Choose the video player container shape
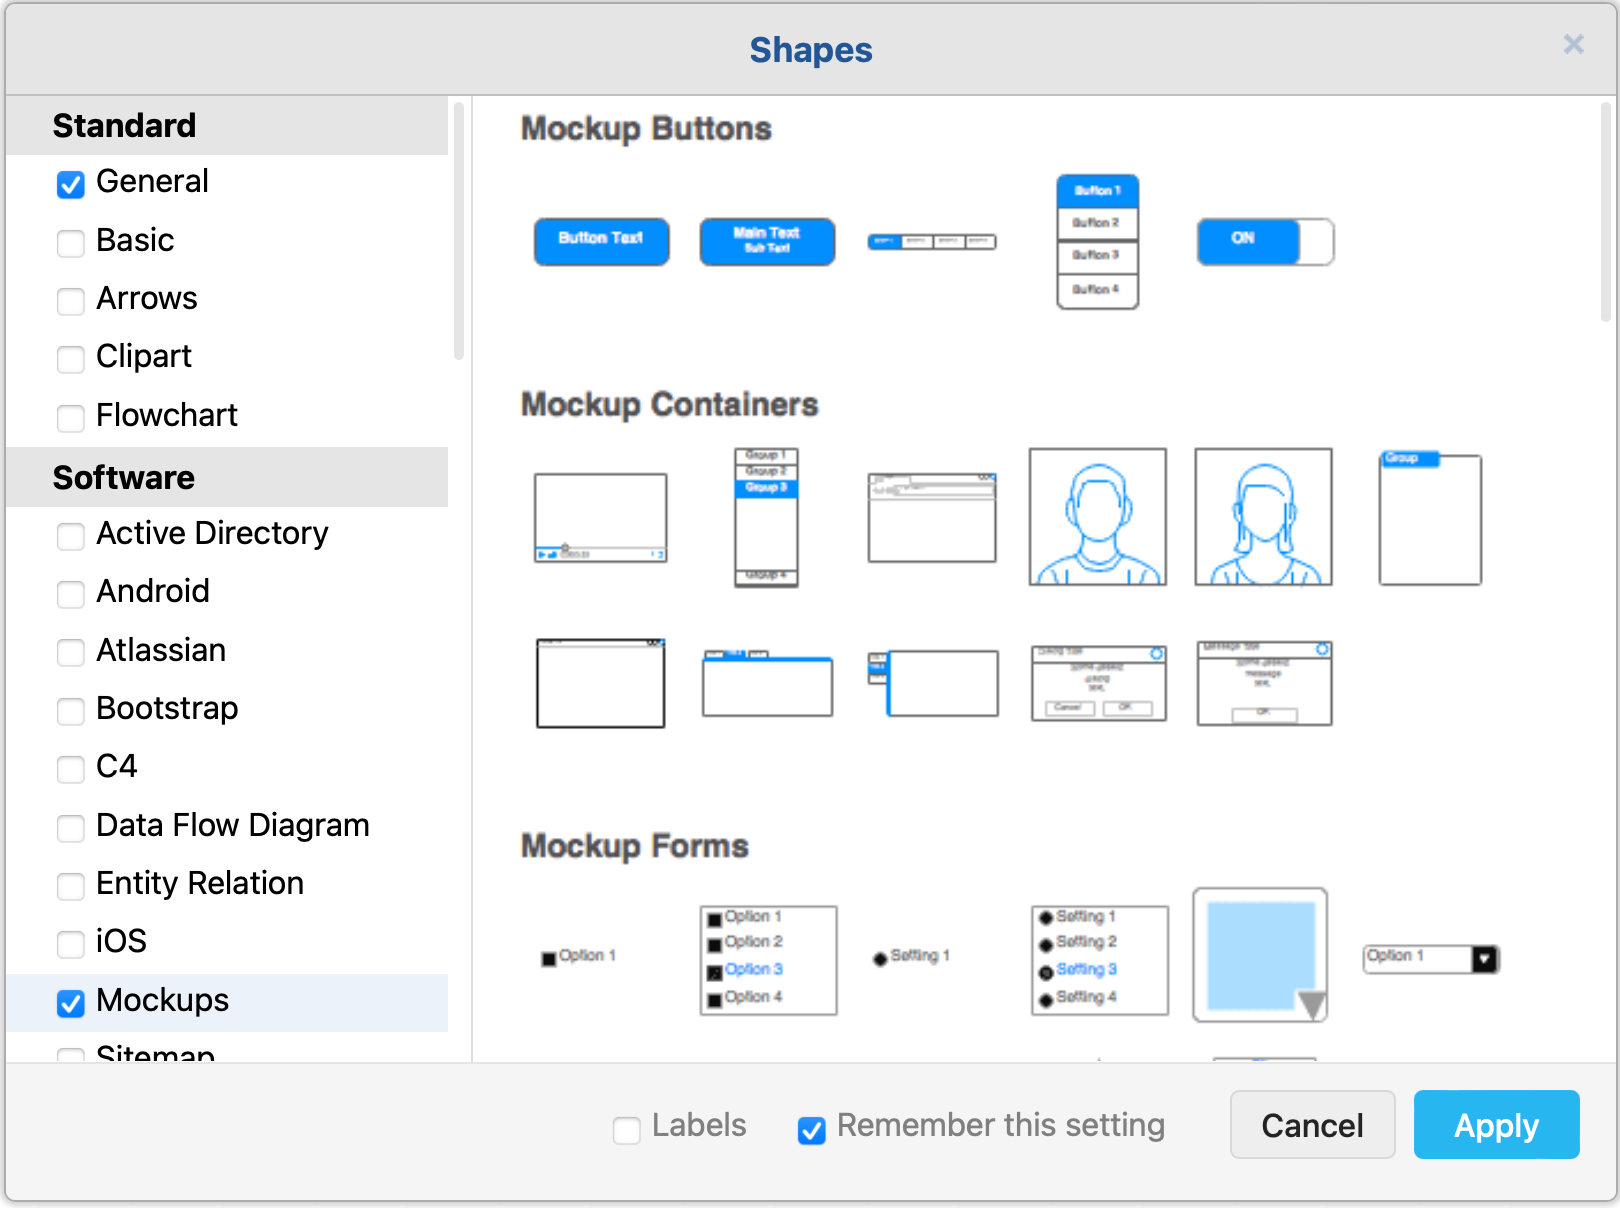This screenshot has height=1208, width=1620. click(x=600, y=517)
